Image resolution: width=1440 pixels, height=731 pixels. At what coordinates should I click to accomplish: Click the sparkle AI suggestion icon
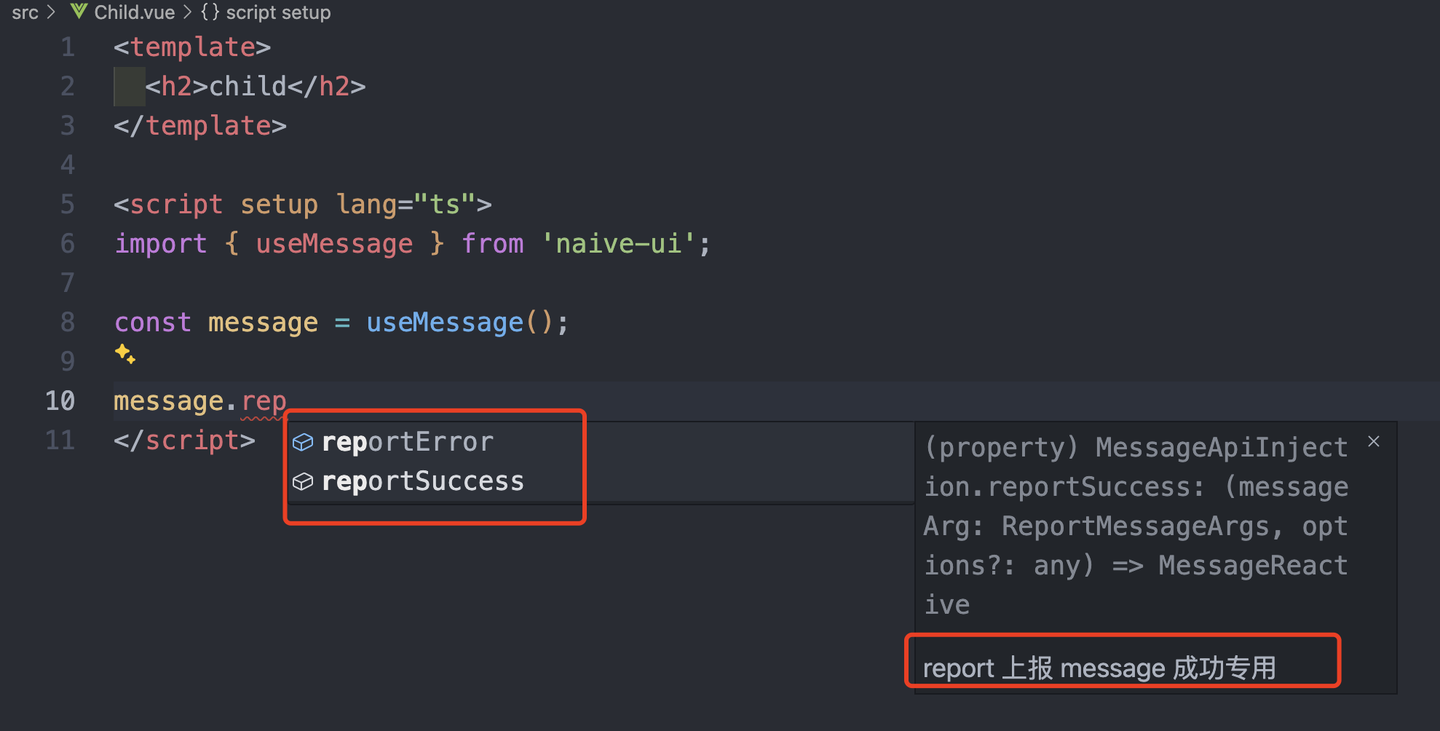[x=125, y=354]
